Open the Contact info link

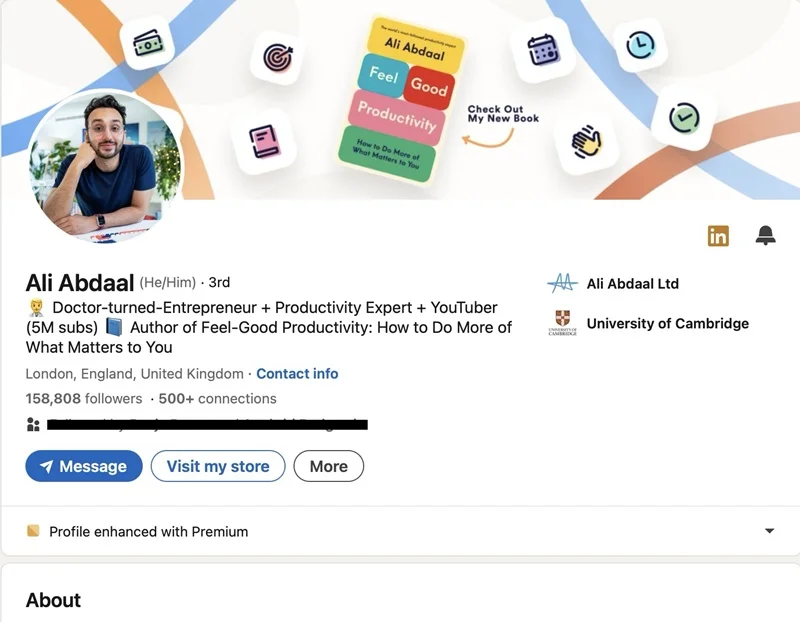297,374
